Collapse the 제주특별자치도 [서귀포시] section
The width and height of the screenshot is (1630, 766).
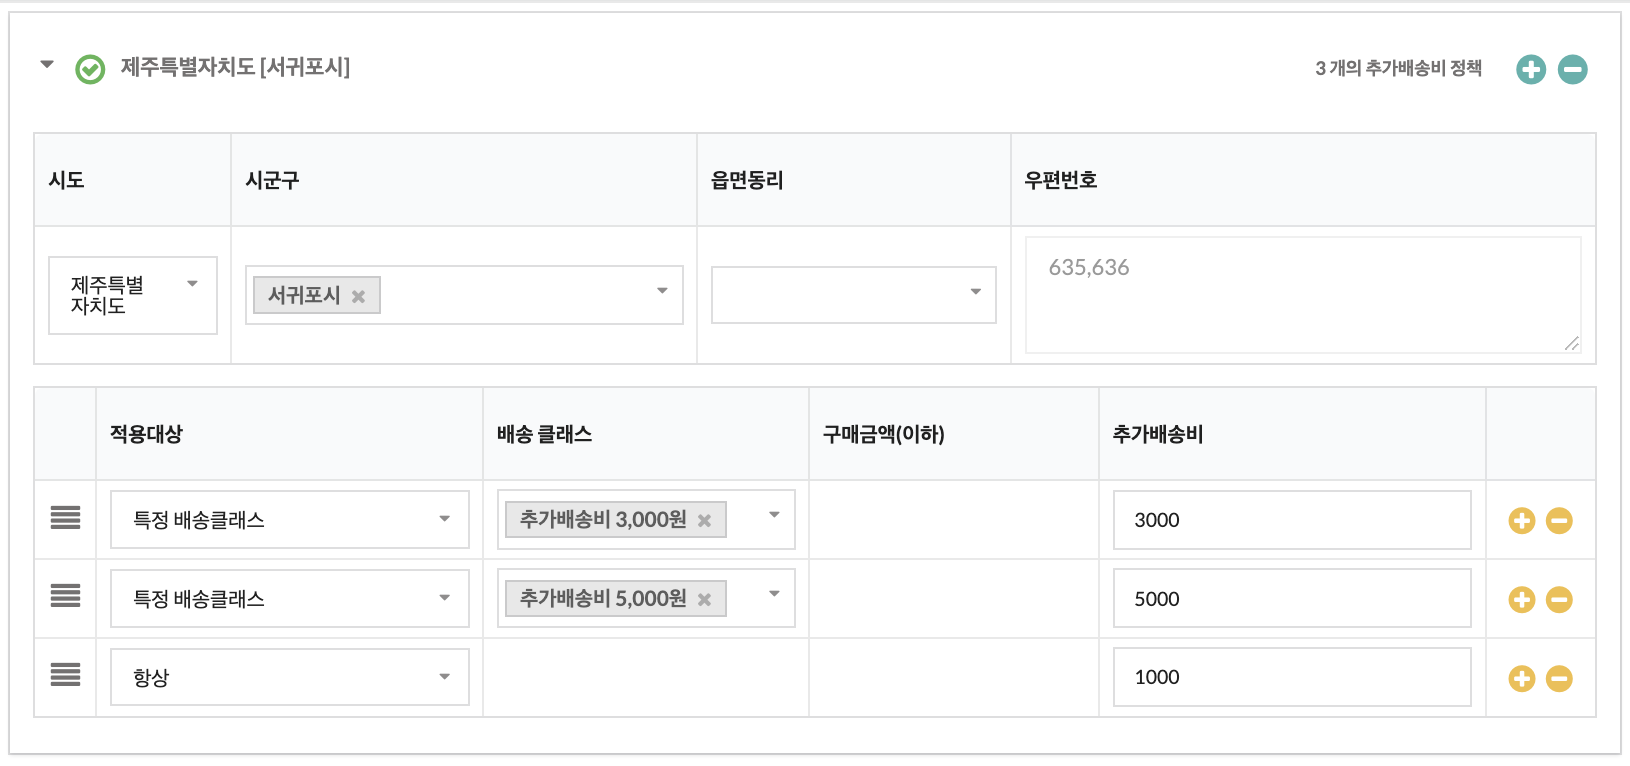point(46,65)
